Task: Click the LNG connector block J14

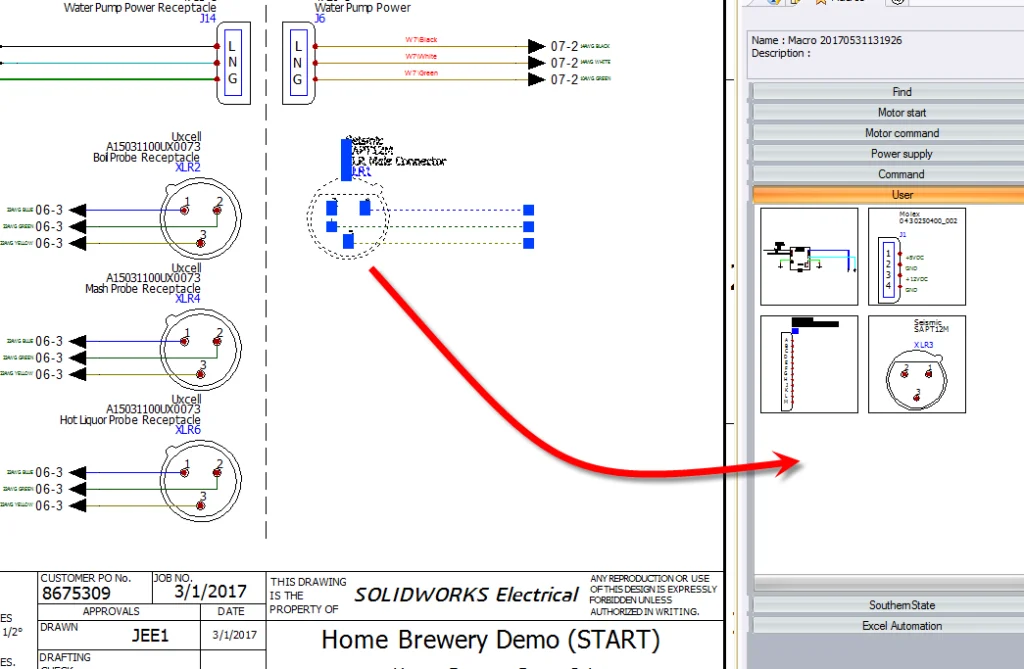Action: coord(233,62)
